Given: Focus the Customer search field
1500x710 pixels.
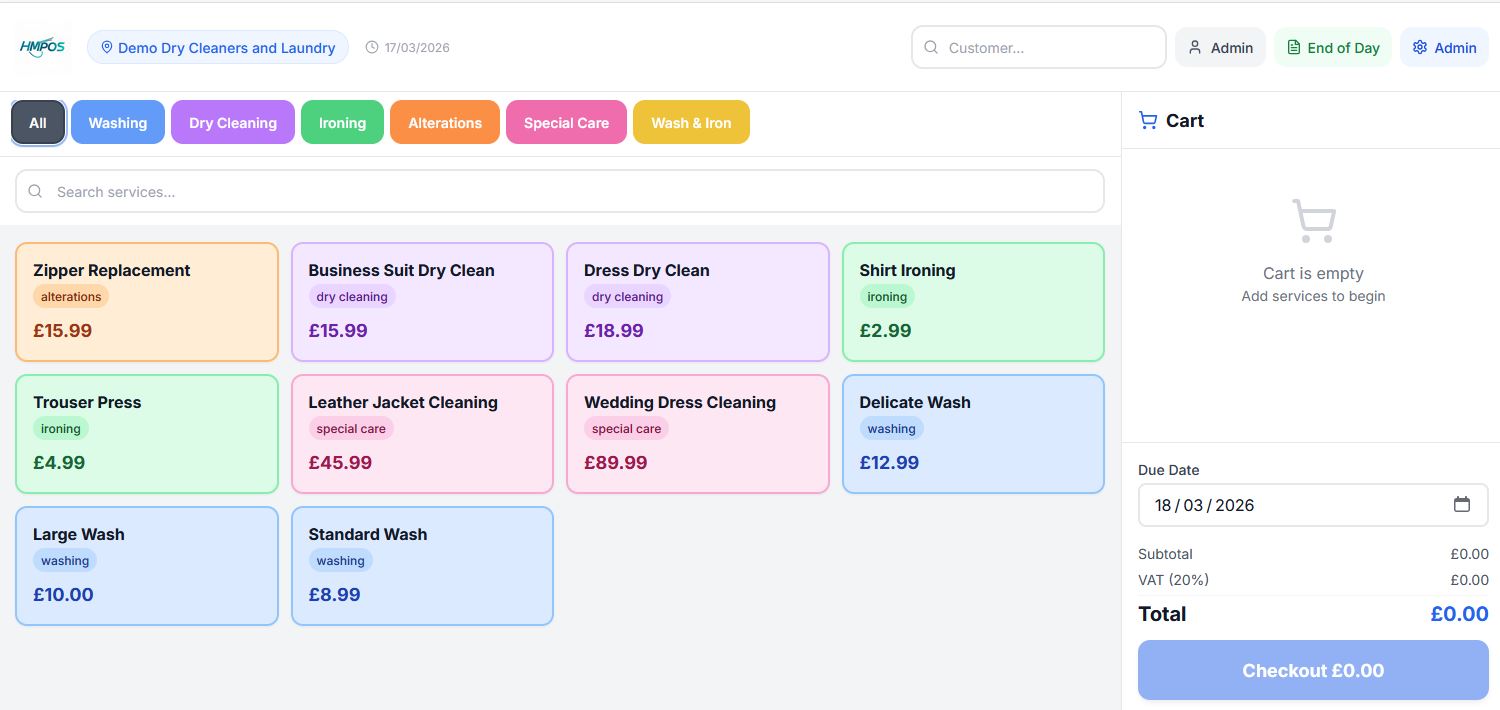Looking at the screenshot, I should 1039,47.
